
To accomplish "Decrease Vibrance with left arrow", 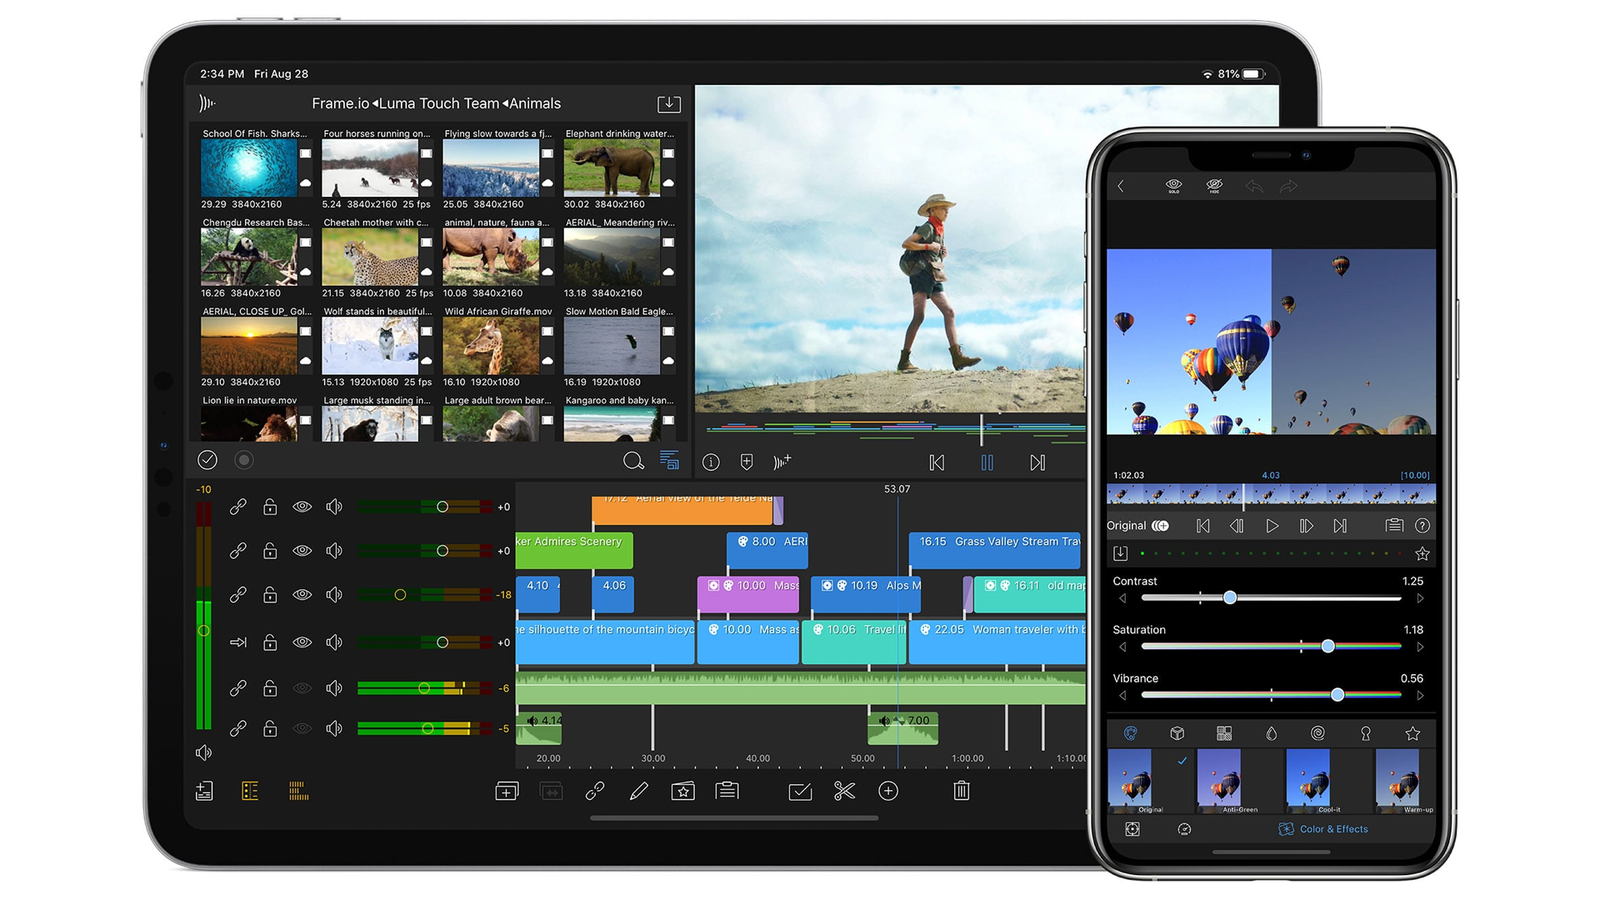I will pyautogui.click(x=1122, y=695).
